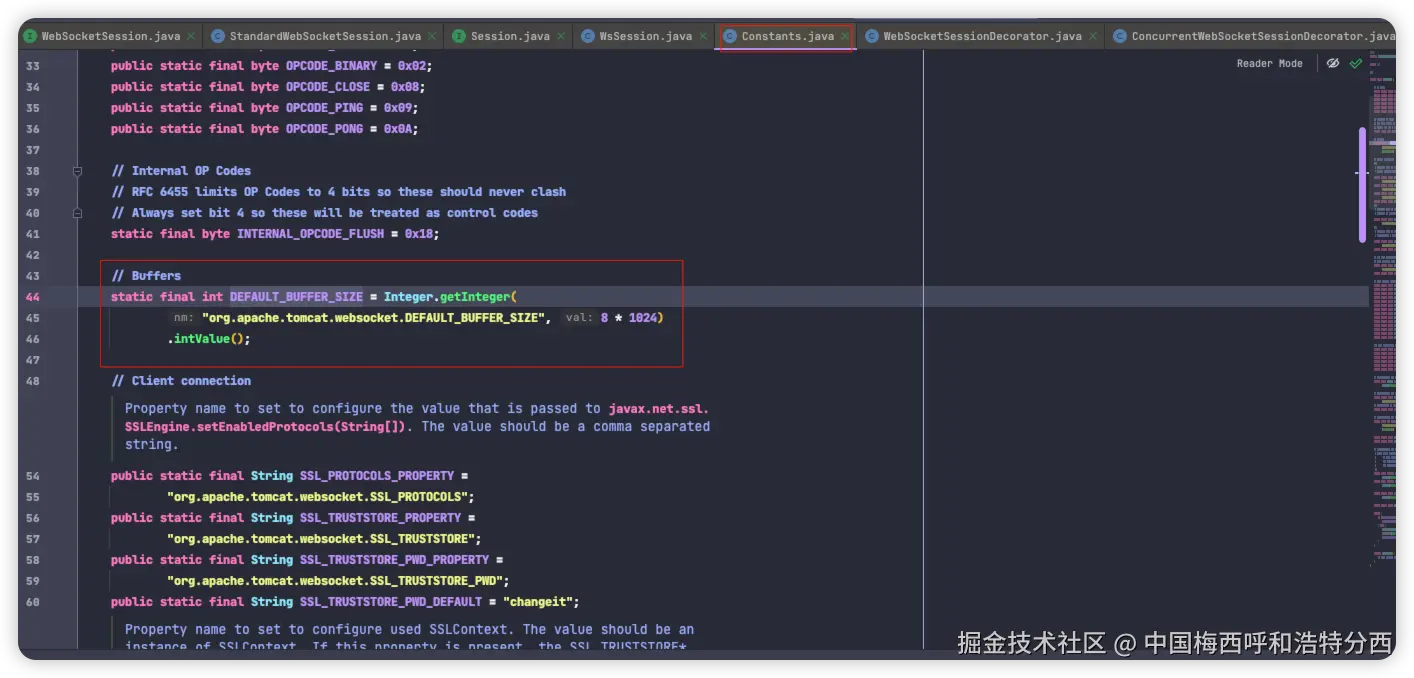Click the line 44 gutter number
The height and width of the screenshot is (678, 1414).
pyautogui.click(x=33, y=297)
